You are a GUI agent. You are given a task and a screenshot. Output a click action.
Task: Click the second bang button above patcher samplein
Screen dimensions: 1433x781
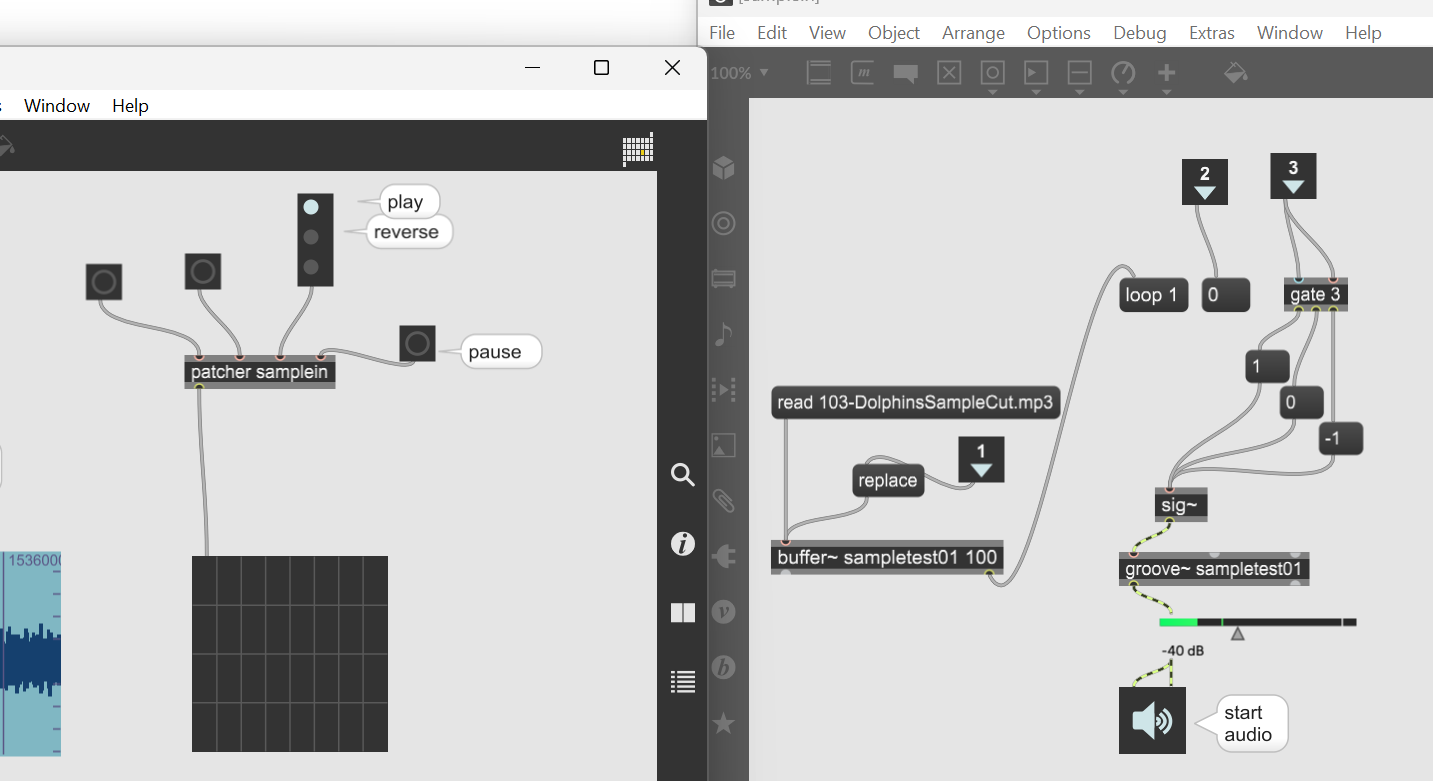(x=203, y=271)
